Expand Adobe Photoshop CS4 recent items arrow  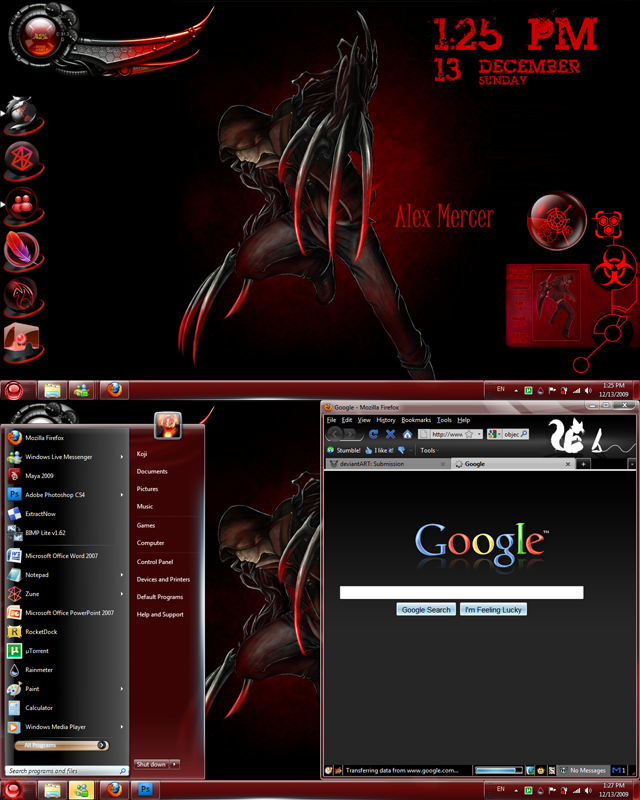(x=121, y=494)
